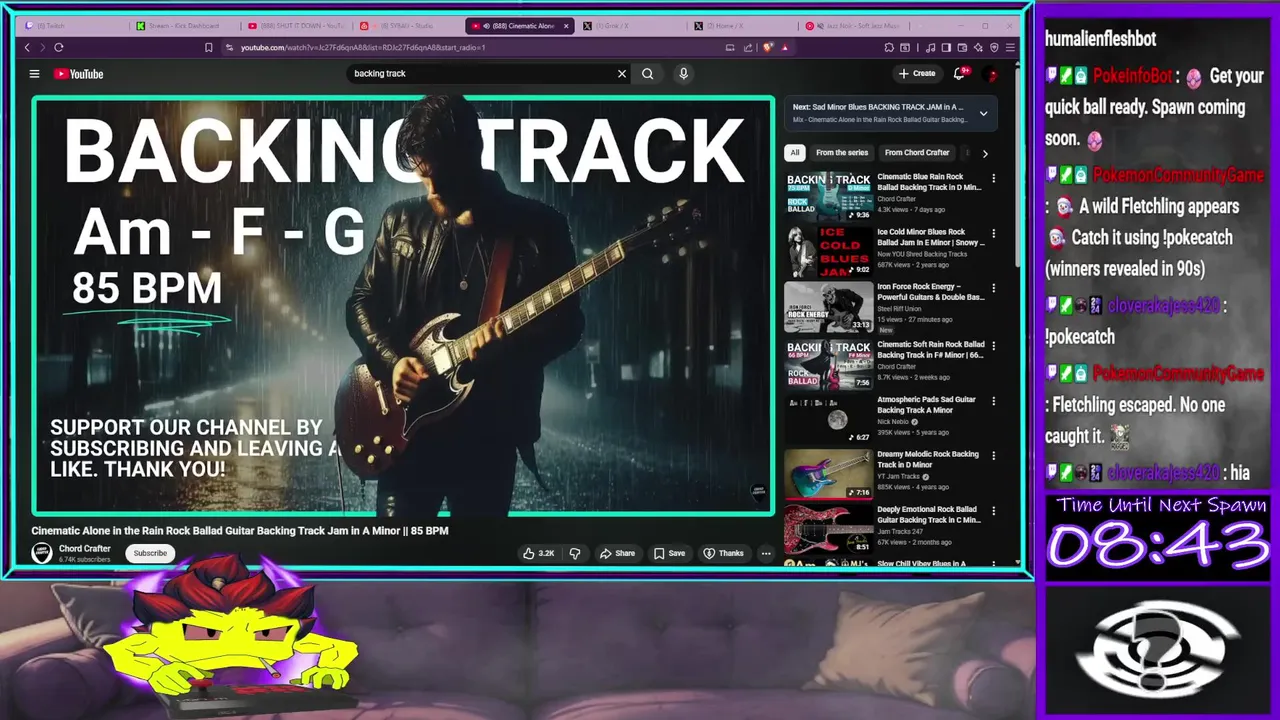Select the All filter chip

[795, 153]
